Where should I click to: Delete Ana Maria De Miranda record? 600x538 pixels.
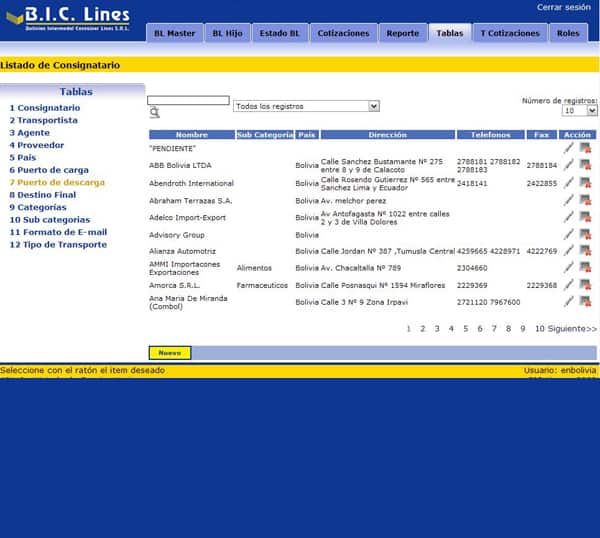585,302
